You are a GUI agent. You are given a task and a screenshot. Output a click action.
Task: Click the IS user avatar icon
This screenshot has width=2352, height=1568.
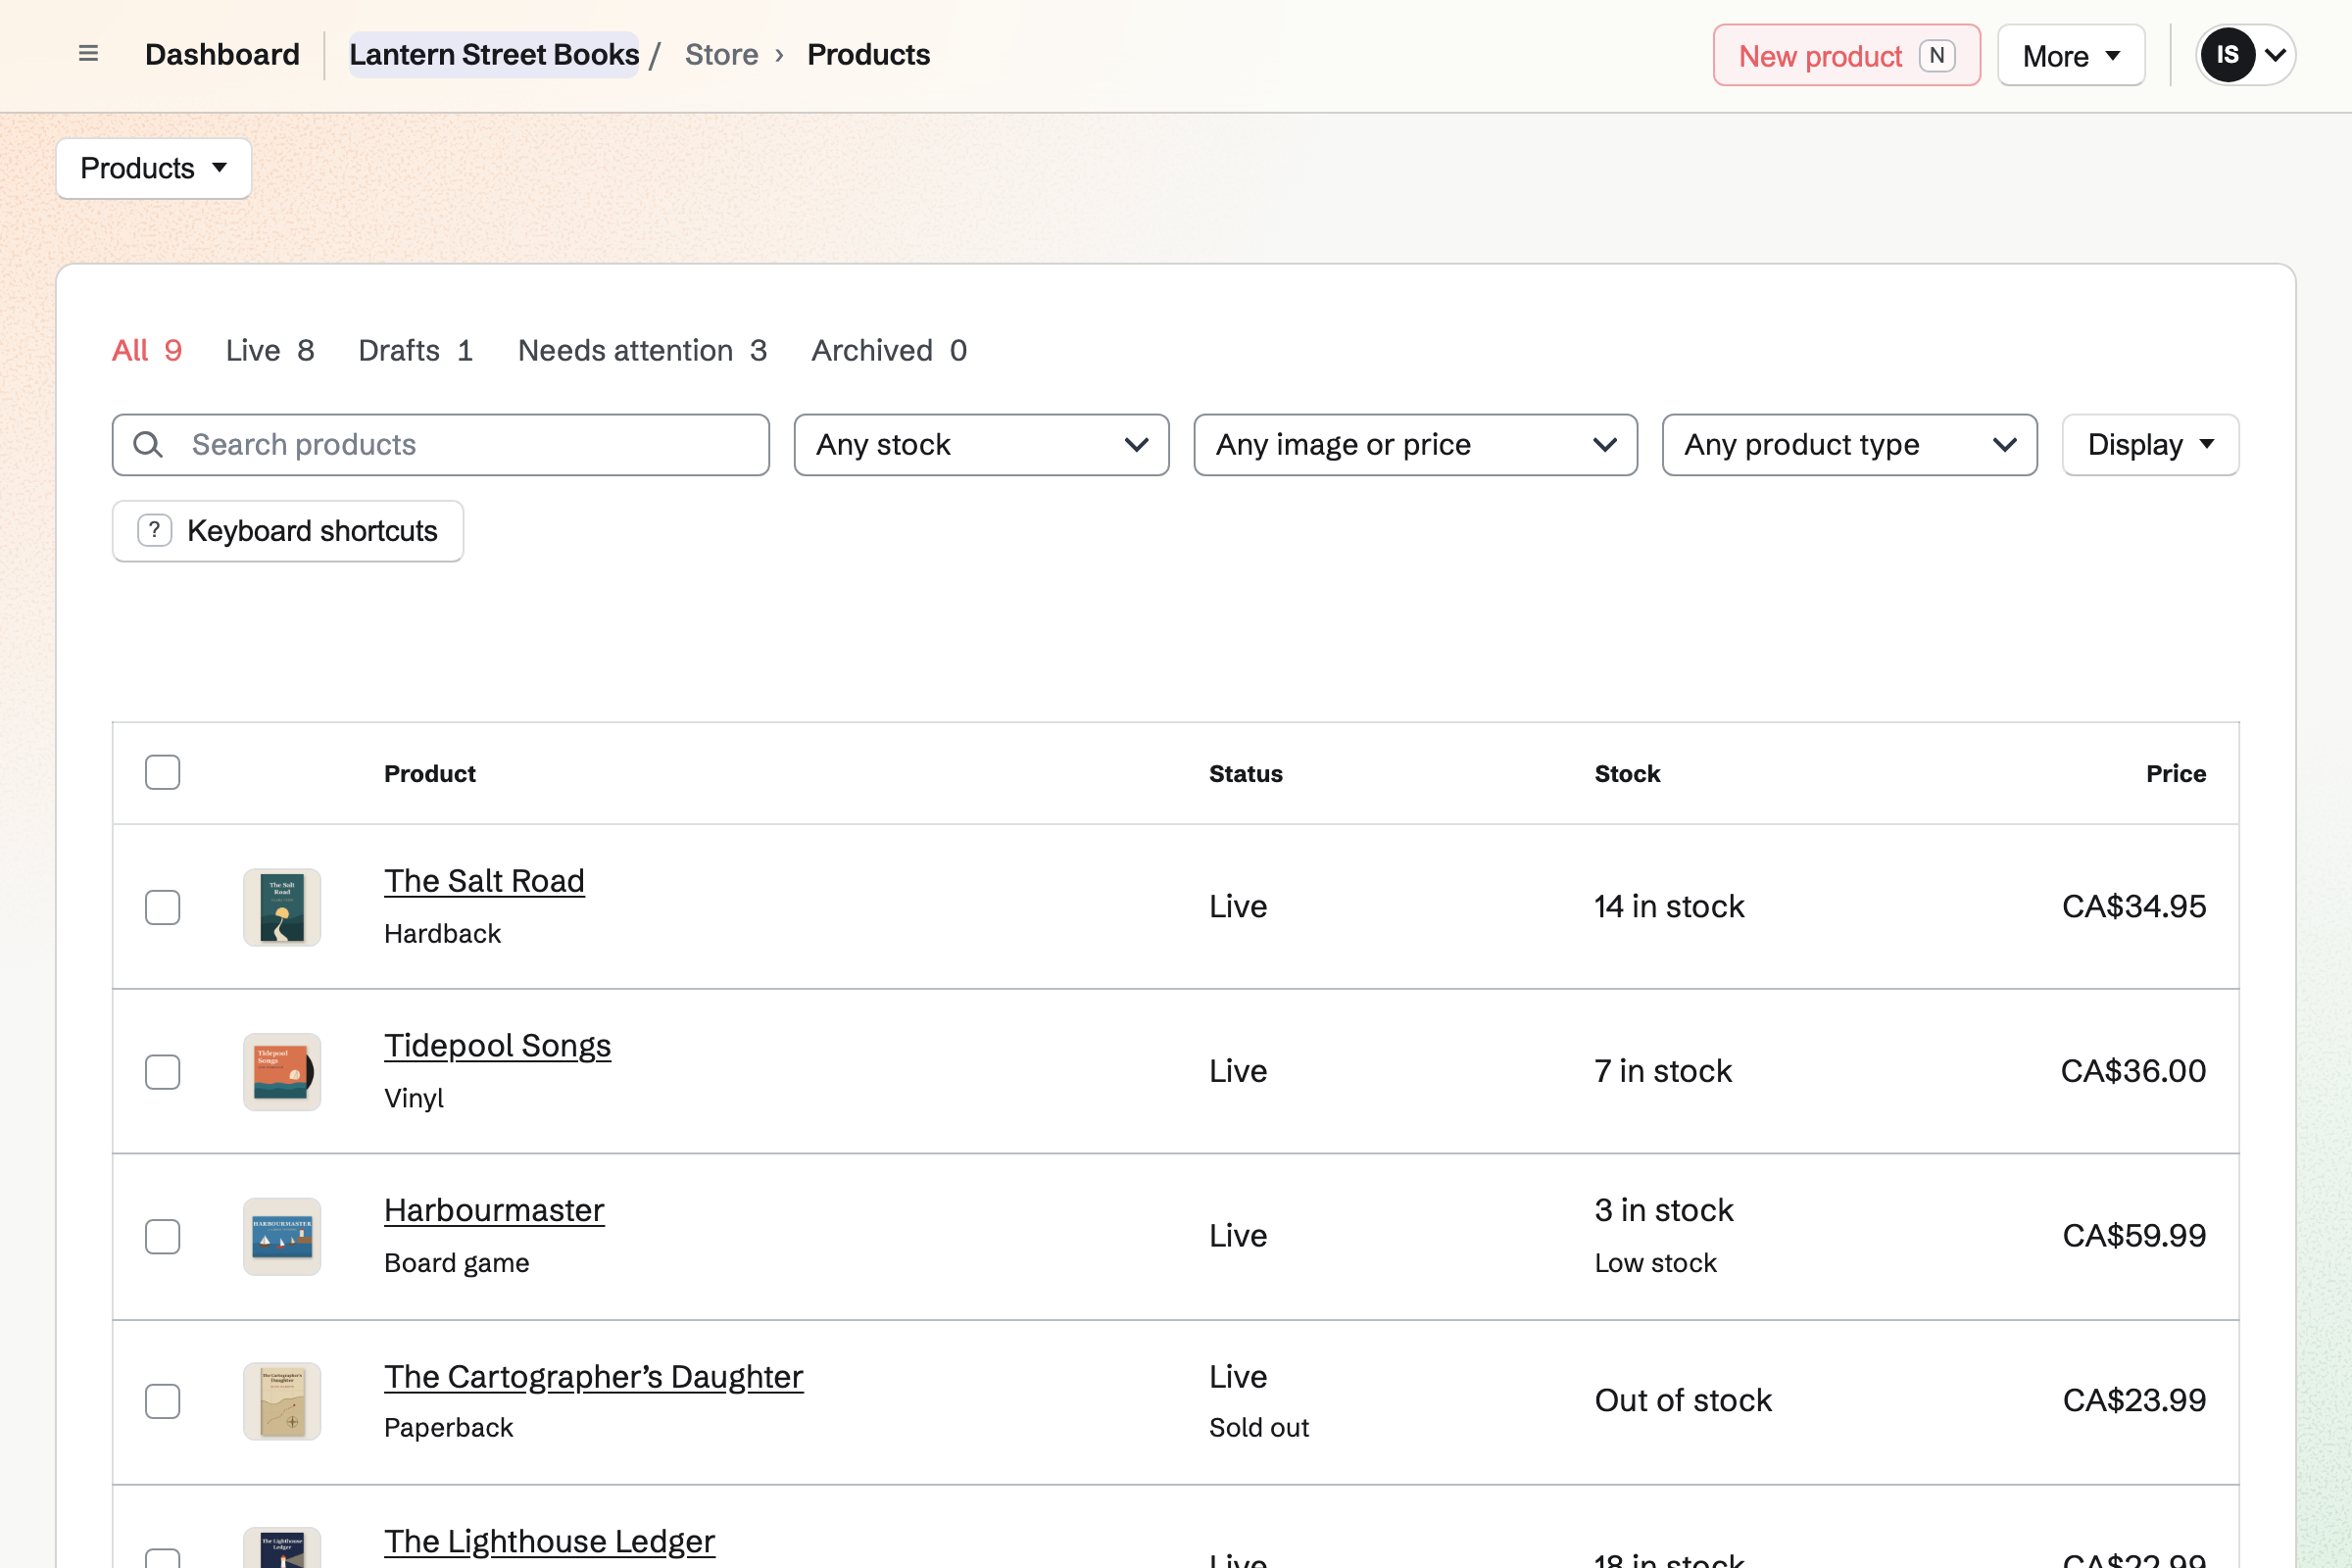(2227, 54)
